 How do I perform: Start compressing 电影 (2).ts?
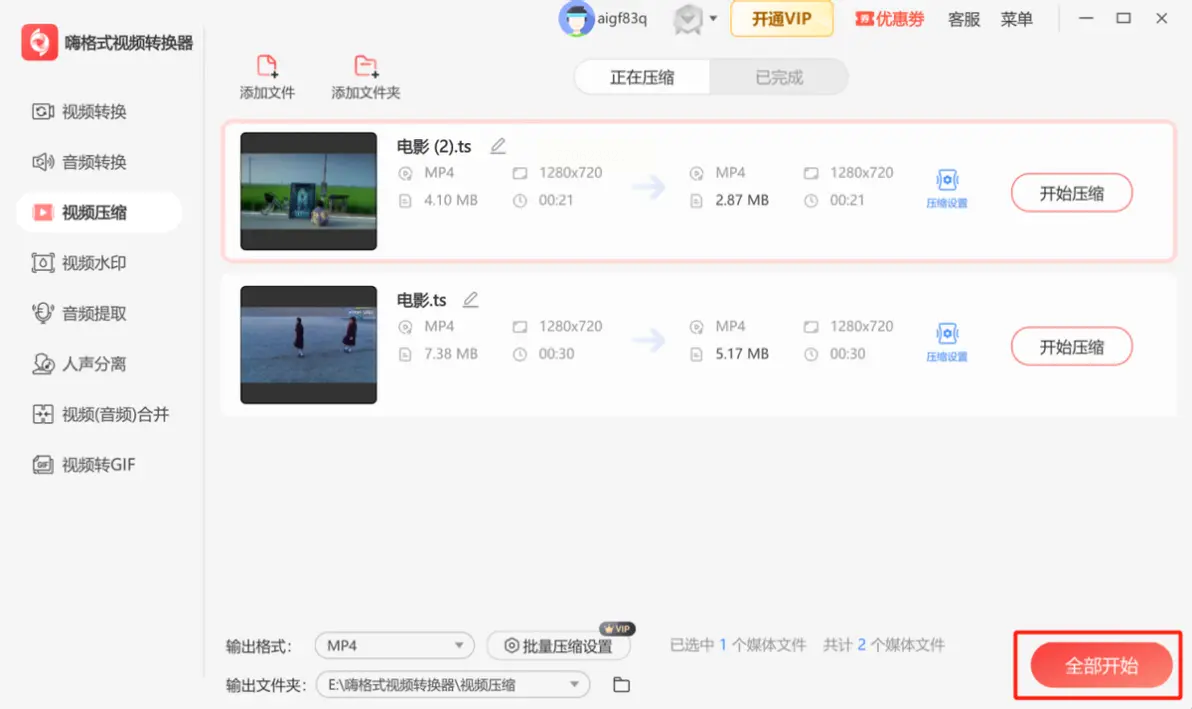(x=1071, y=193)
